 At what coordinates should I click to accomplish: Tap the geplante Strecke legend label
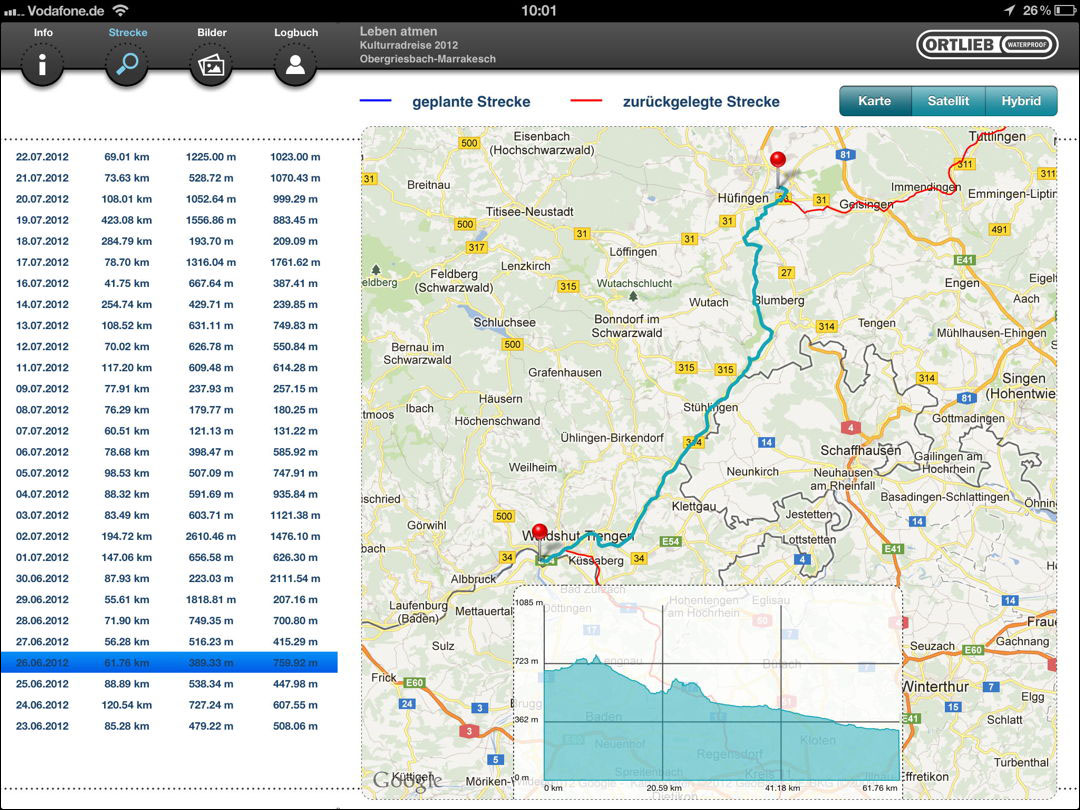[471, 102]
